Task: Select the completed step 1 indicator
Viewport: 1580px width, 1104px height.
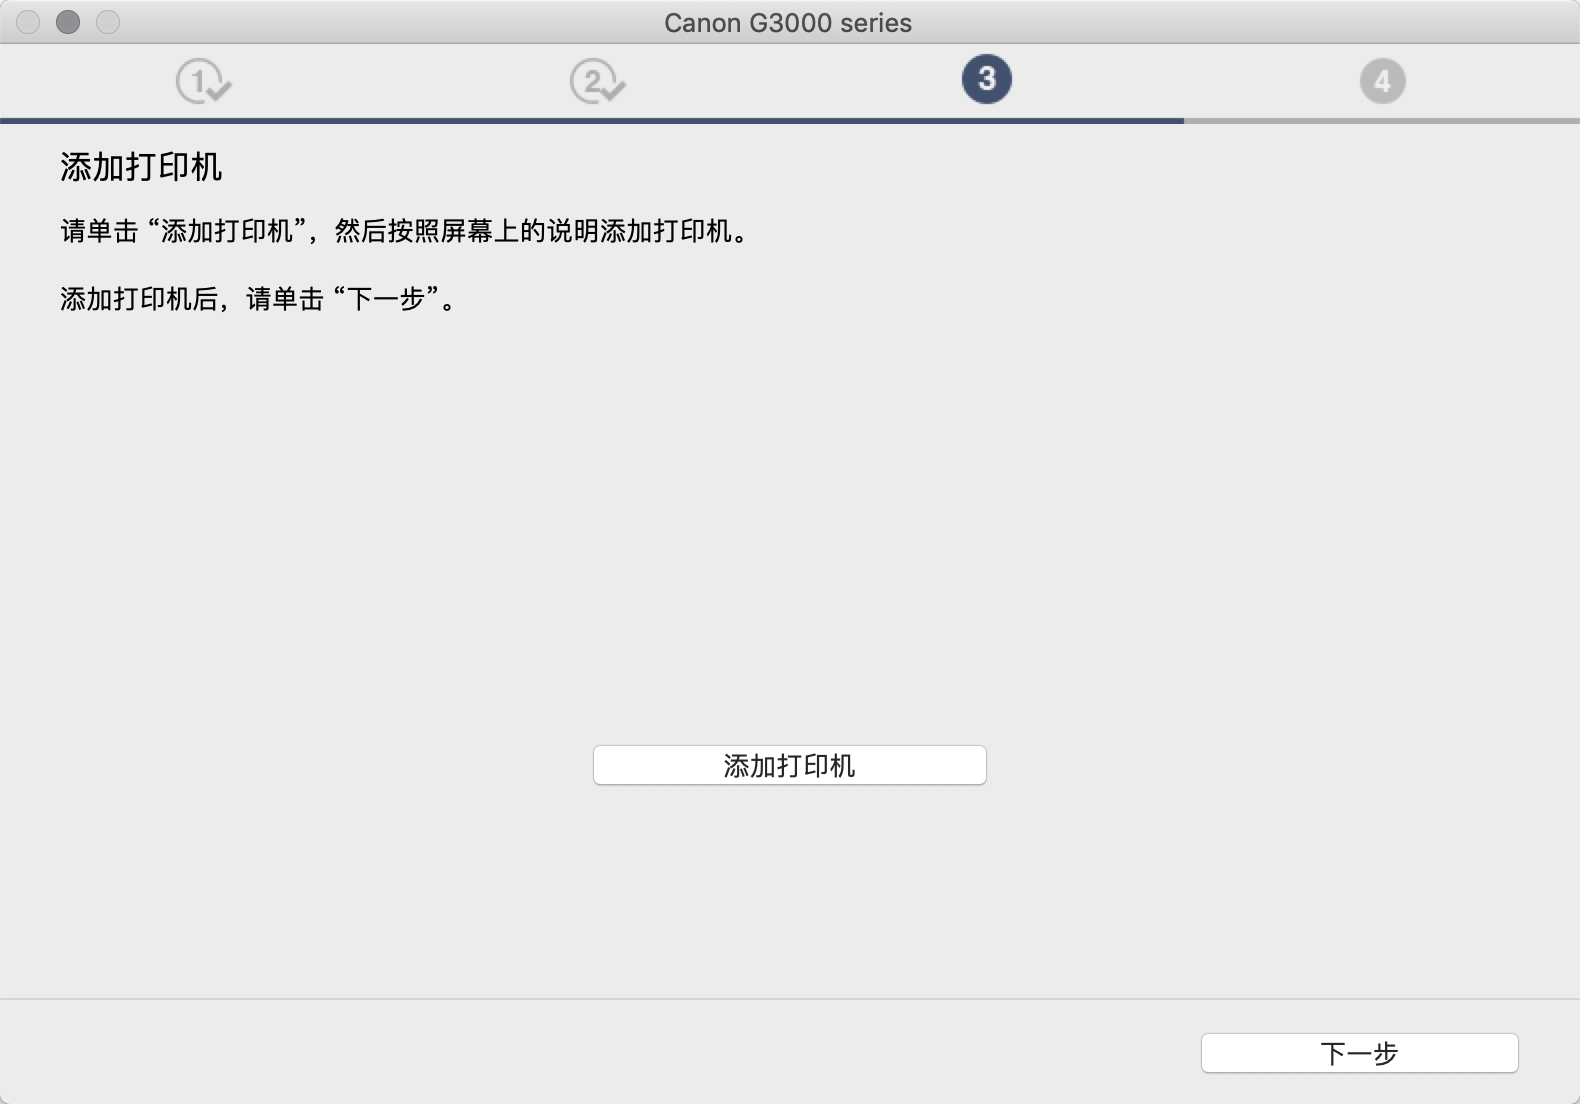Action: [203, 81]
